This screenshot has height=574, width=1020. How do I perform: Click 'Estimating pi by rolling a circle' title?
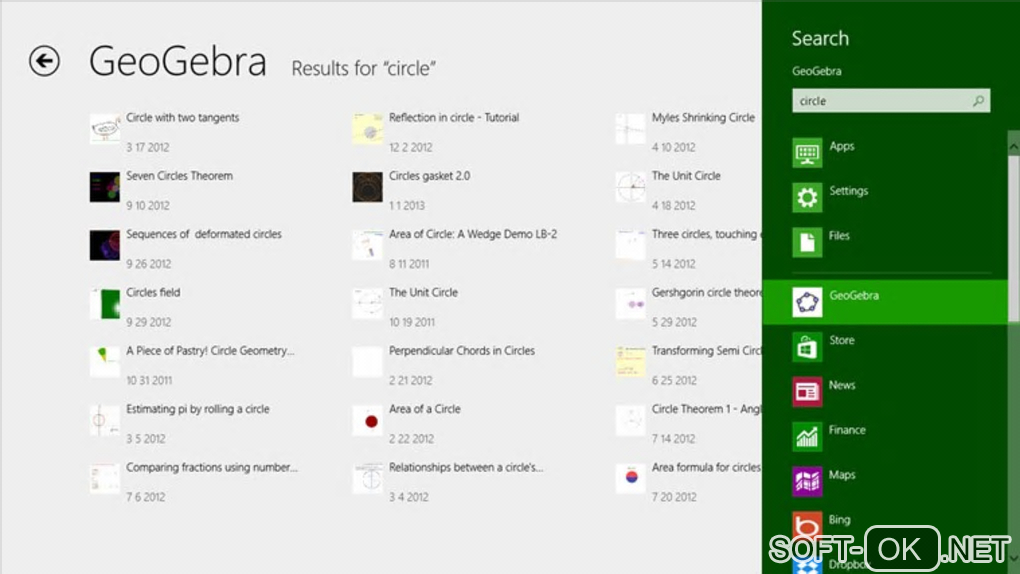198,409
